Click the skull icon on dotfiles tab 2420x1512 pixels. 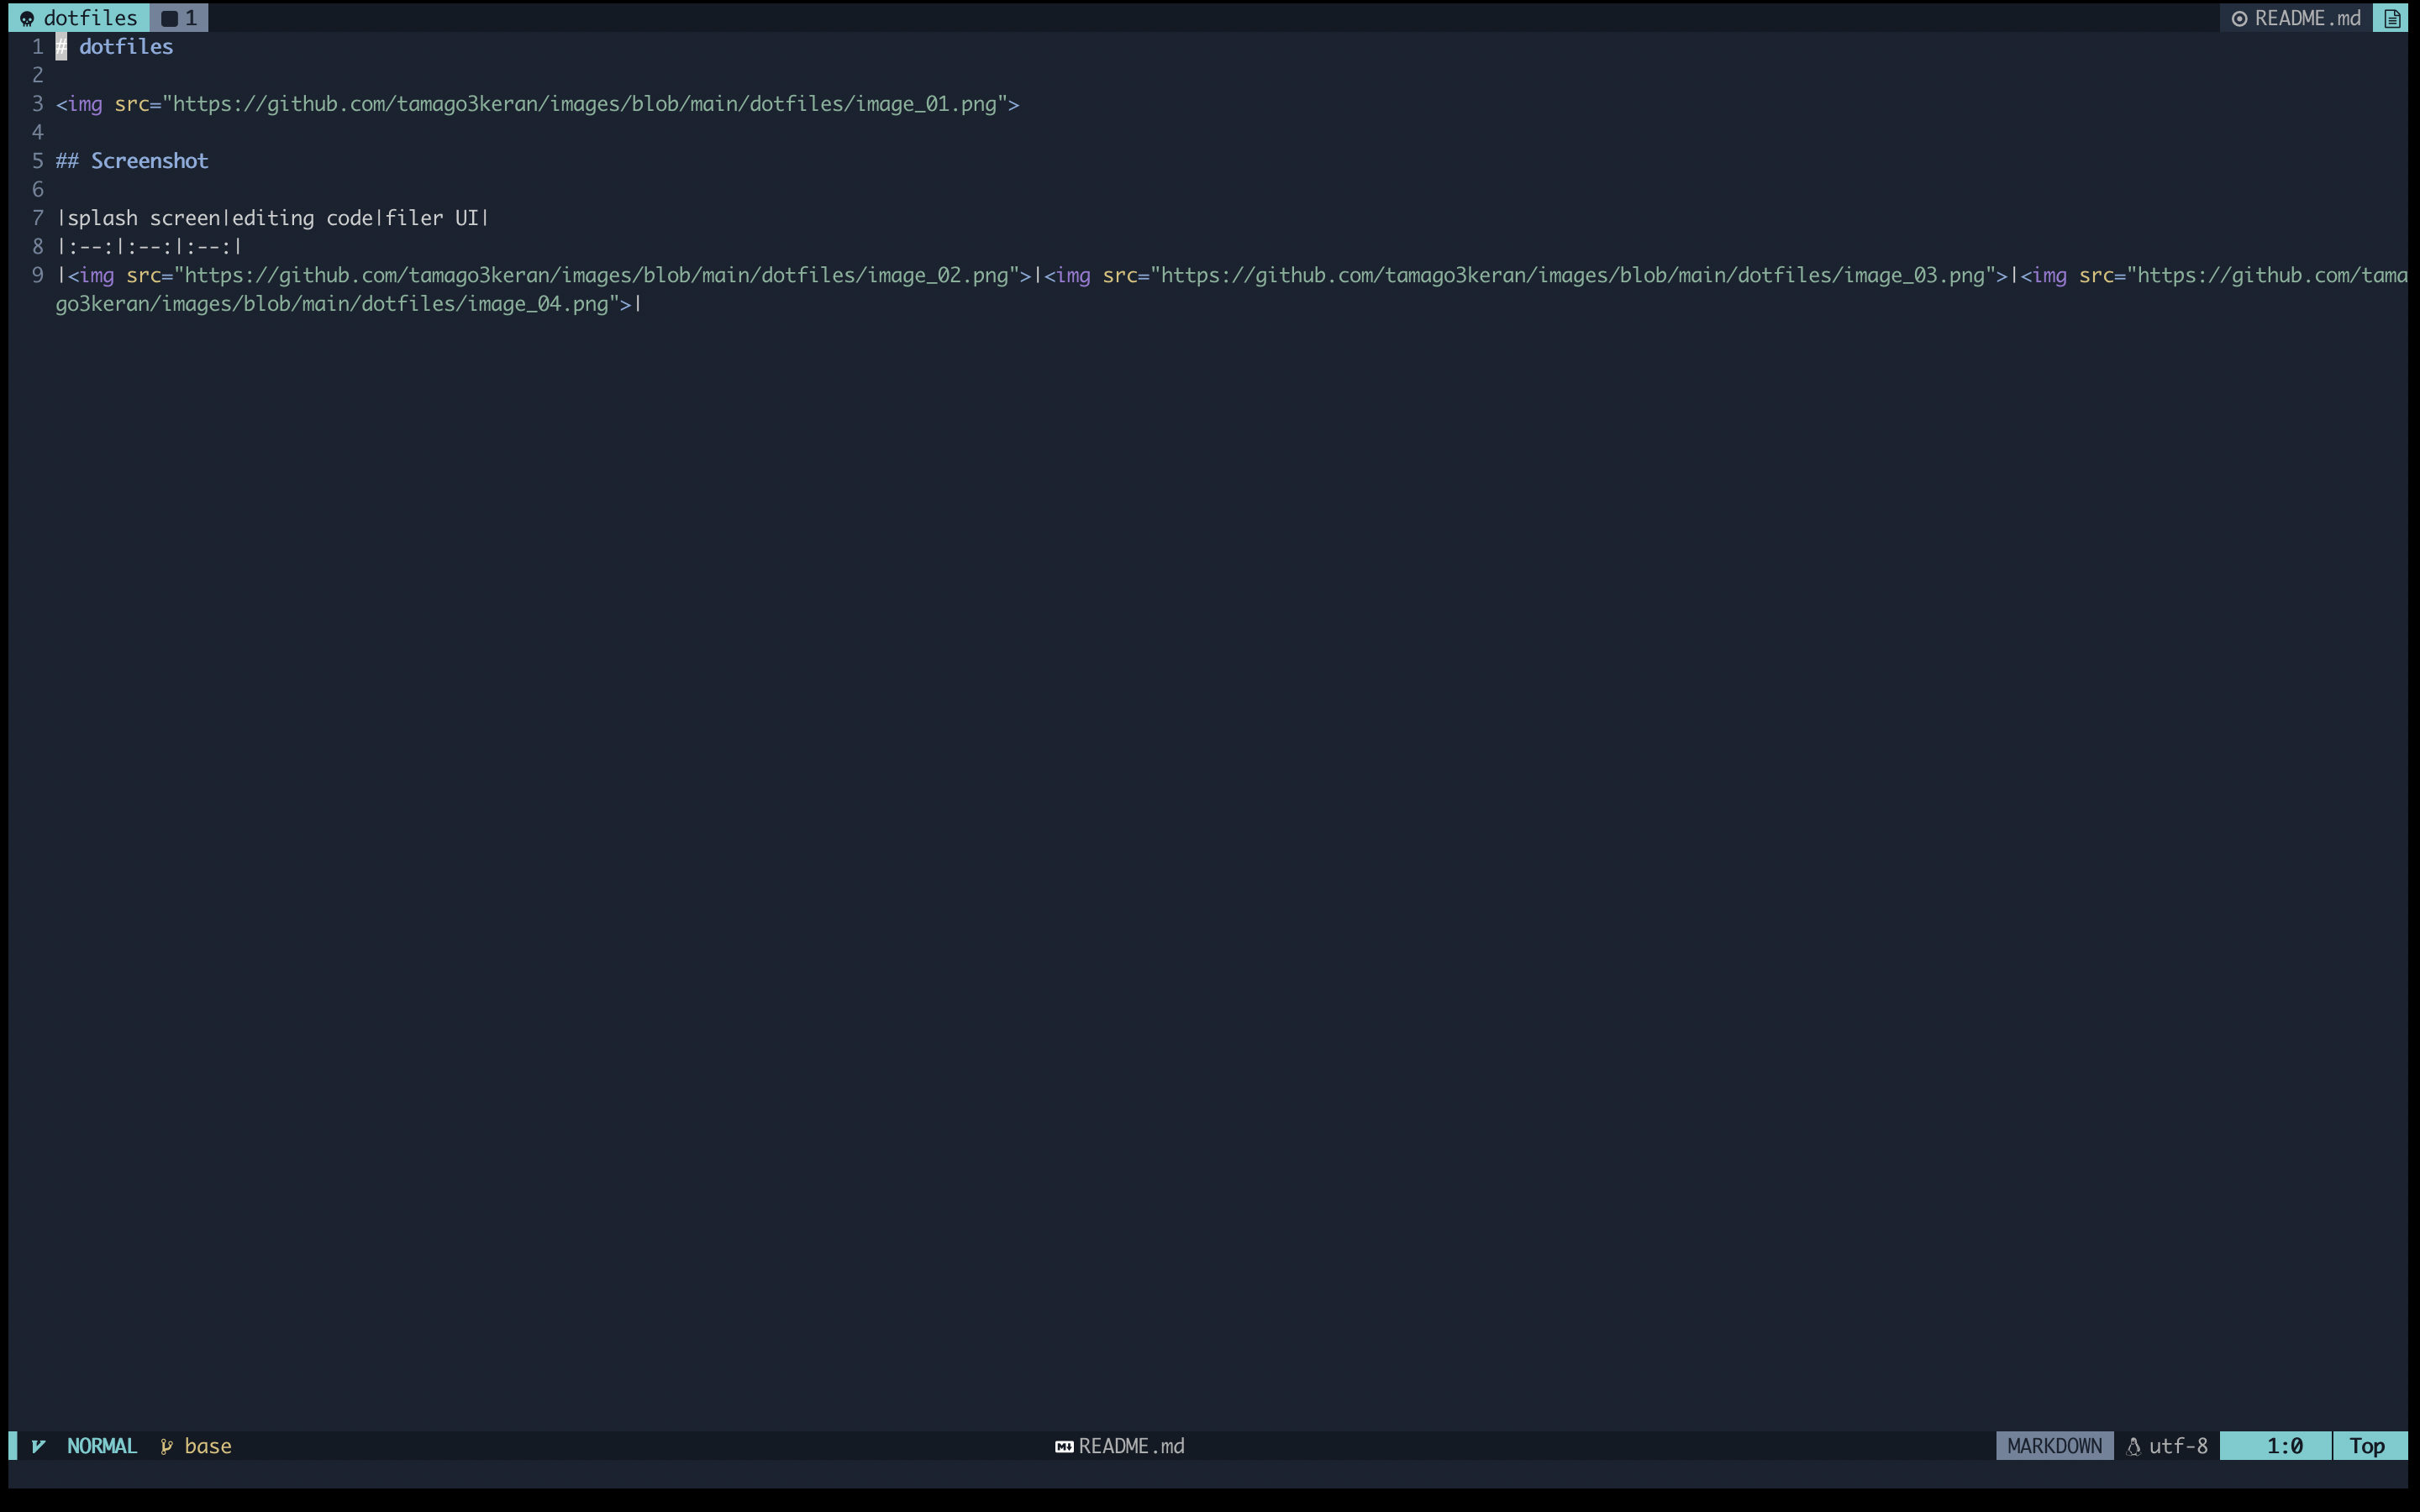coord(27,18)
